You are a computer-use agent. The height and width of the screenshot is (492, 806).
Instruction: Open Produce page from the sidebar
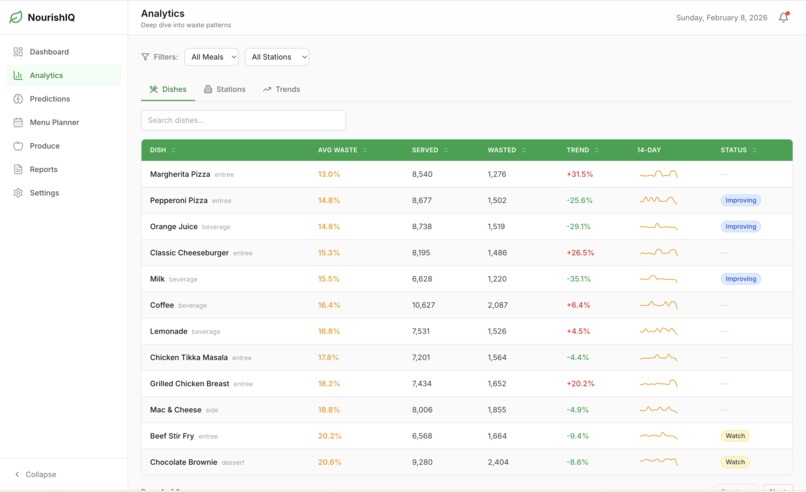[64, 145]
